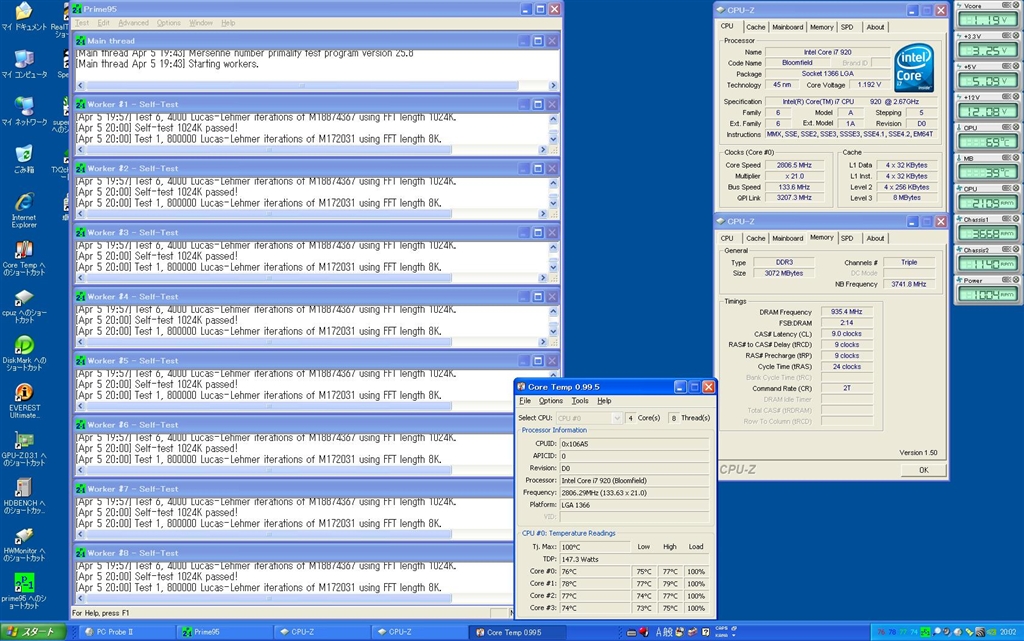Open the HWMonitor desktop shortcut
The image size is (1024, 641).
click(23, 536)
